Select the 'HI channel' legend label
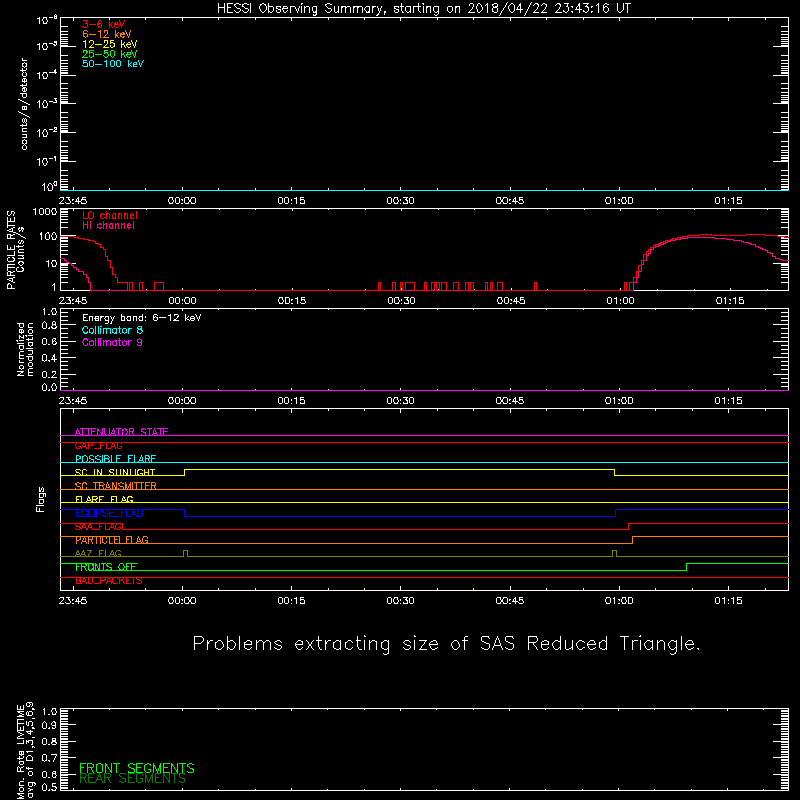 tap(108, 226)
